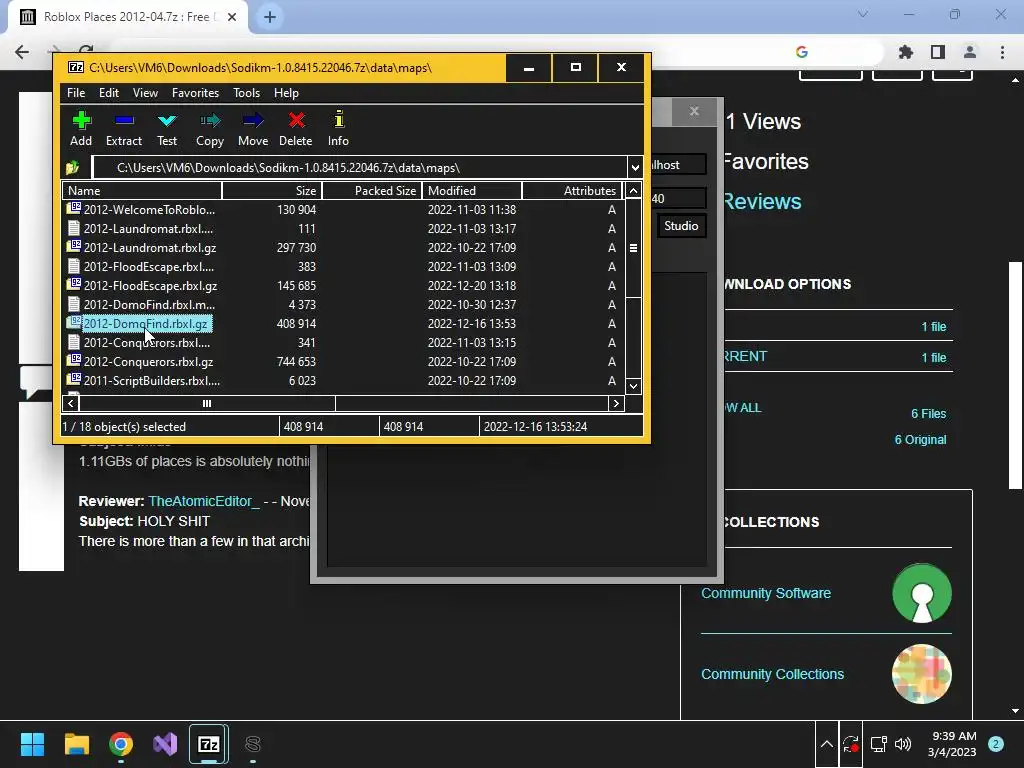Viewport: 1024px width, 768px height.
Task: Click the Reviews link on the archive page
Action: pos(762,202)
